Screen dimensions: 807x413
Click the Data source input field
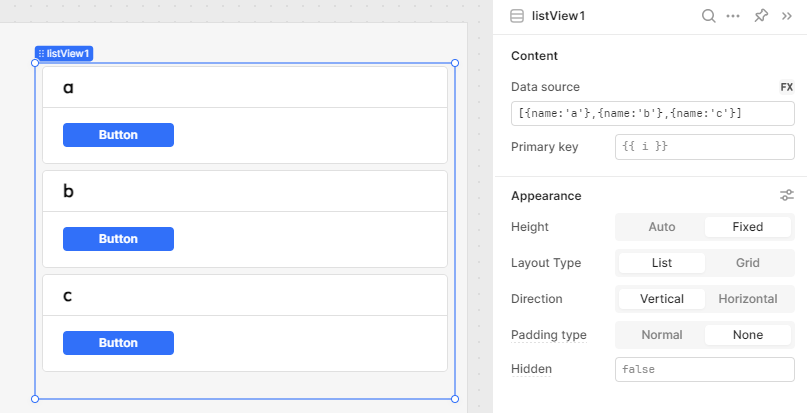tap(653, 113)
